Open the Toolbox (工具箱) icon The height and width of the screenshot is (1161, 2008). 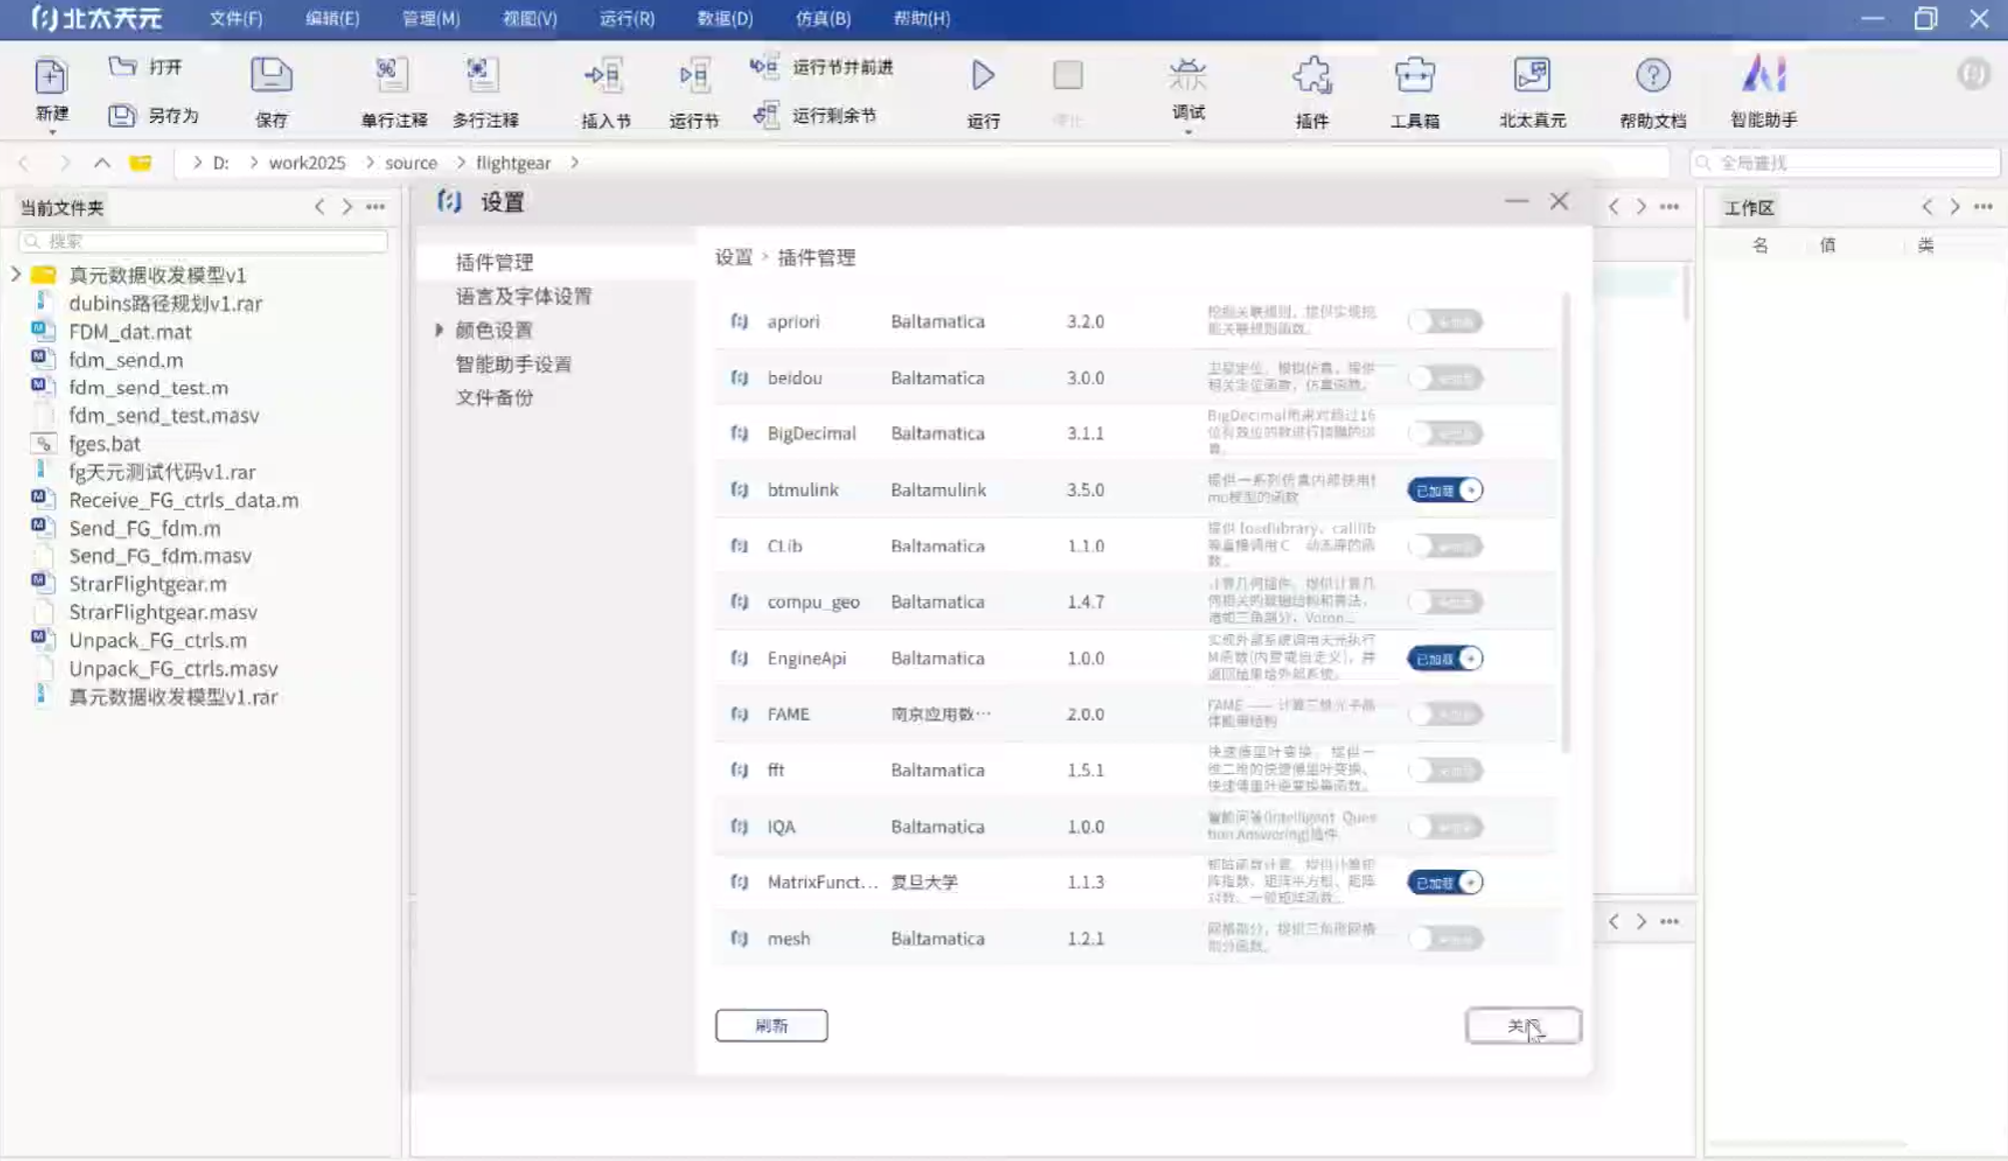coord(1414,76)
